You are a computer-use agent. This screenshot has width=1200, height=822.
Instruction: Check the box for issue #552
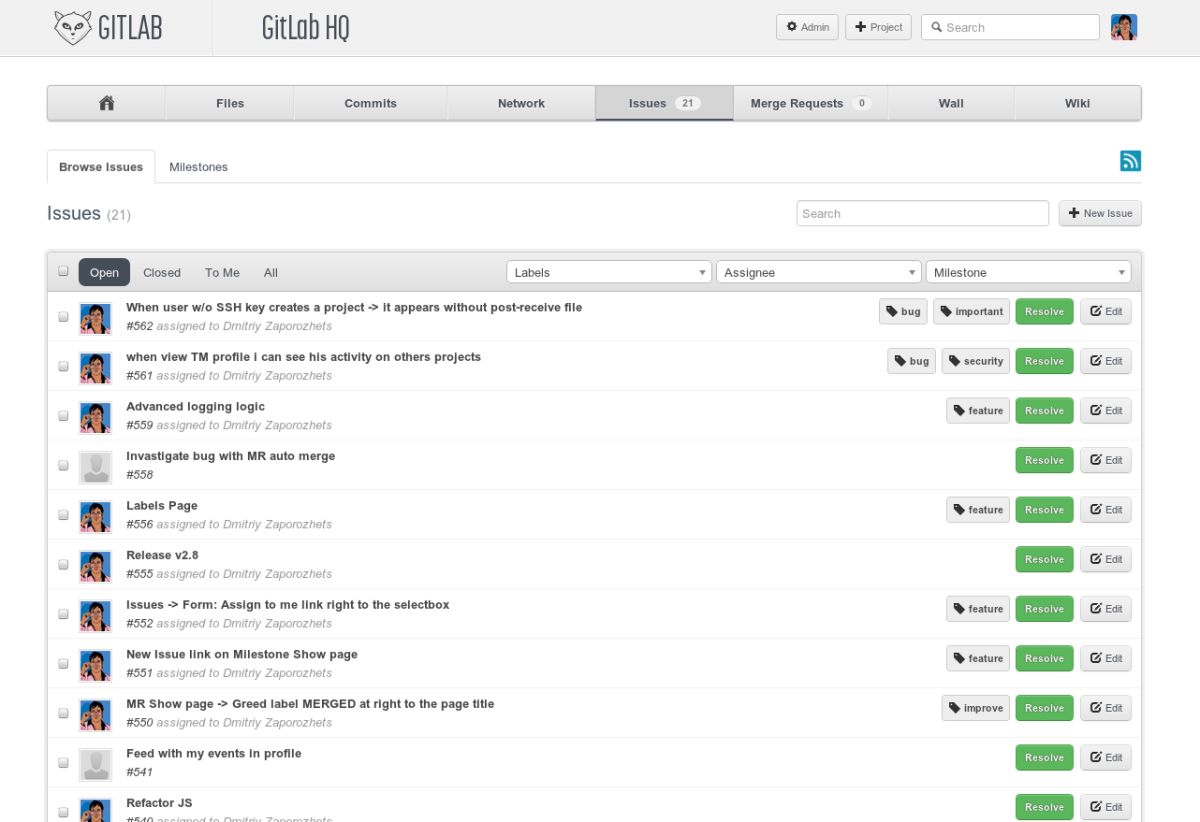point(64,614)
